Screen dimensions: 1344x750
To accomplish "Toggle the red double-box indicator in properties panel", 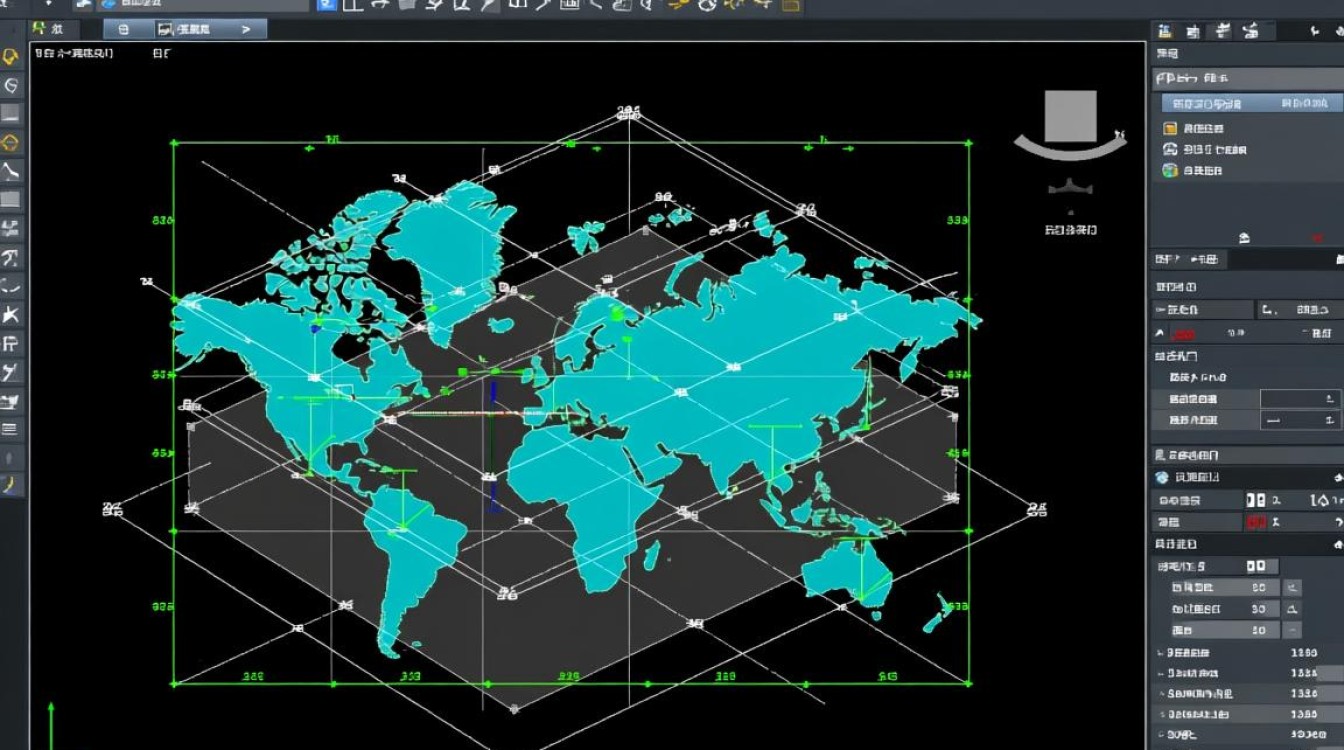I will click(1256, 522).
